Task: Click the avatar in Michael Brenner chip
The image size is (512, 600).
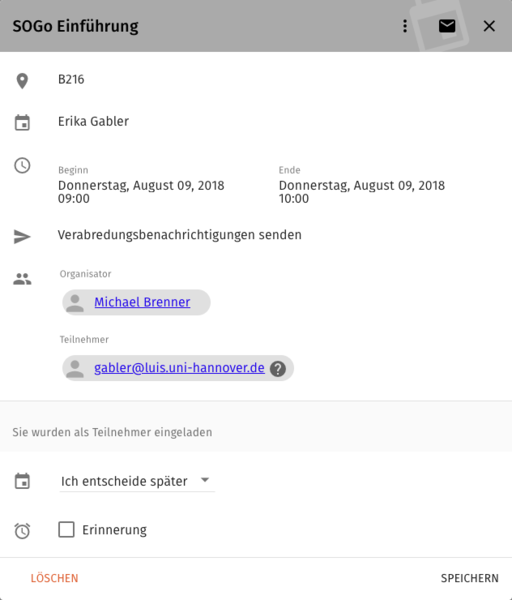Action: 75,303
